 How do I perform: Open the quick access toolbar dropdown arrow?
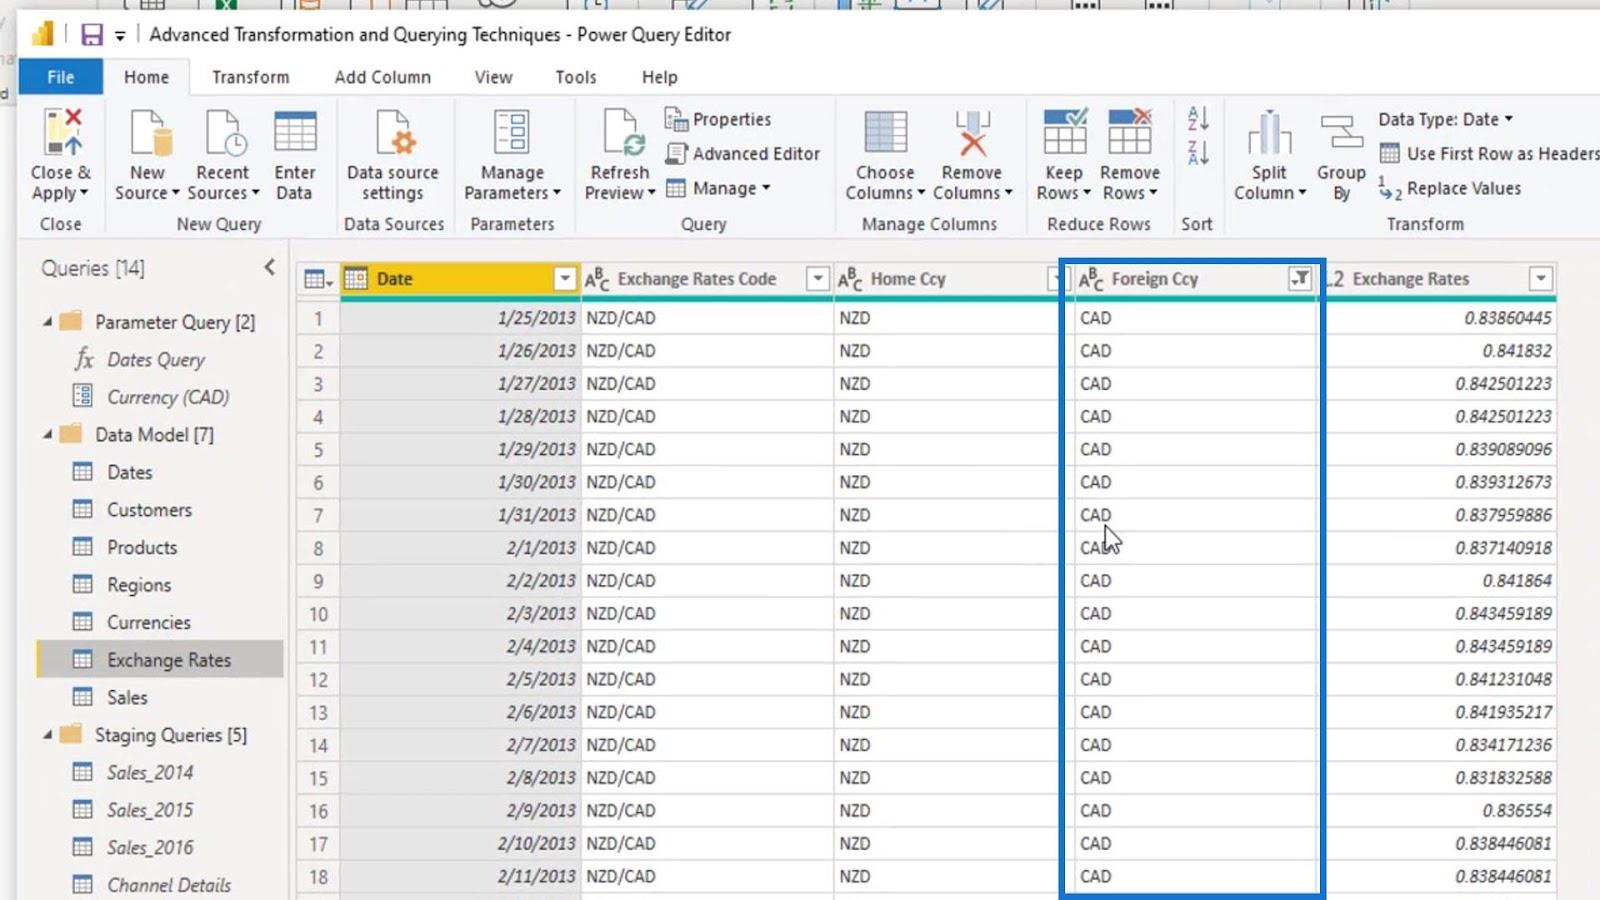119,36
